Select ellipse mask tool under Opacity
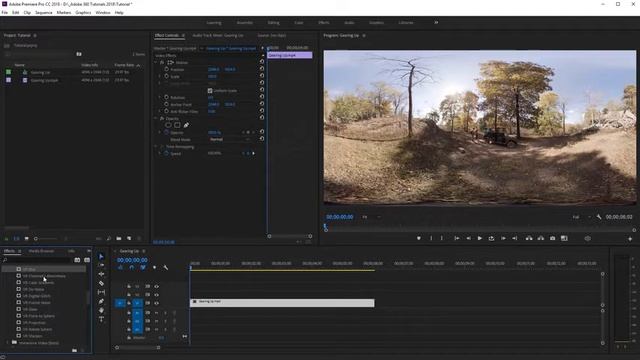Viewport: 640px width, 360px height. click(x=169, y=125)
